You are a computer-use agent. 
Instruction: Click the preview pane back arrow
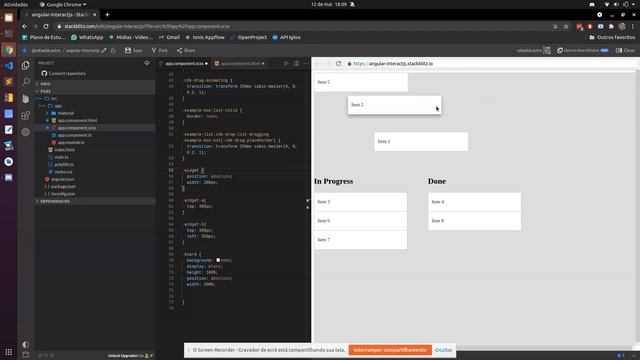pos(317,64)
